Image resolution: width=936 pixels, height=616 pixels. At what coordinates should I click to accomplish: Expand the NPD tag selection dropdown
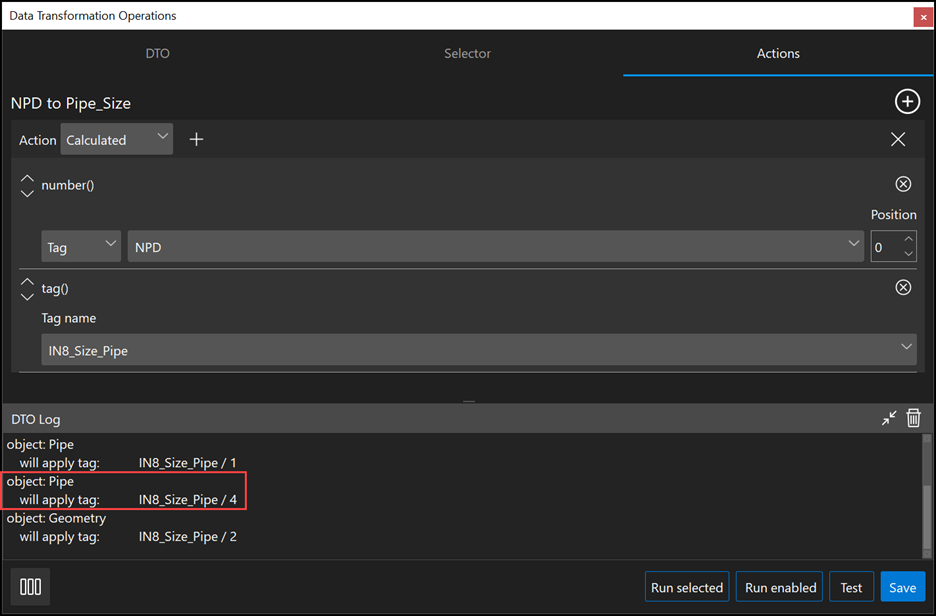pyautogui.click(x=853, y=243)
